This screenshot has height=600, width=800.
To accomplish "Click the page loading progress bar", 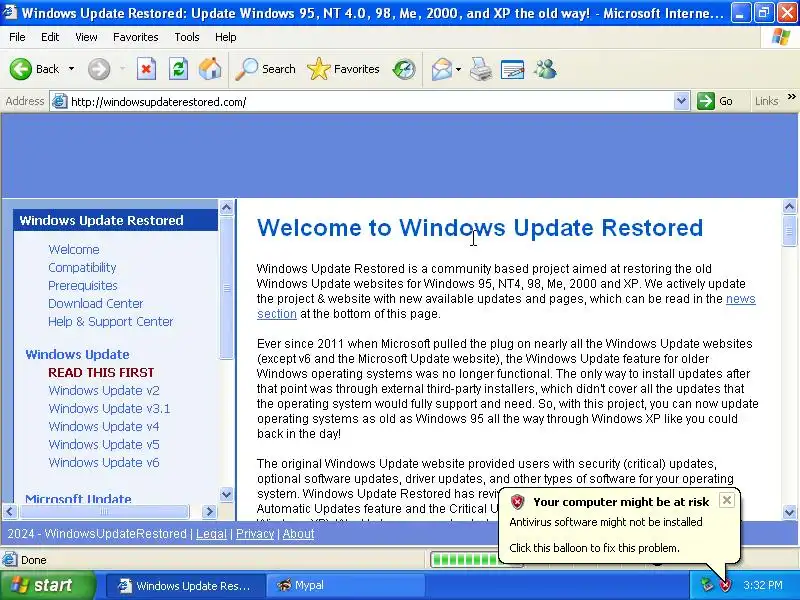I will [x=464, y=560].
